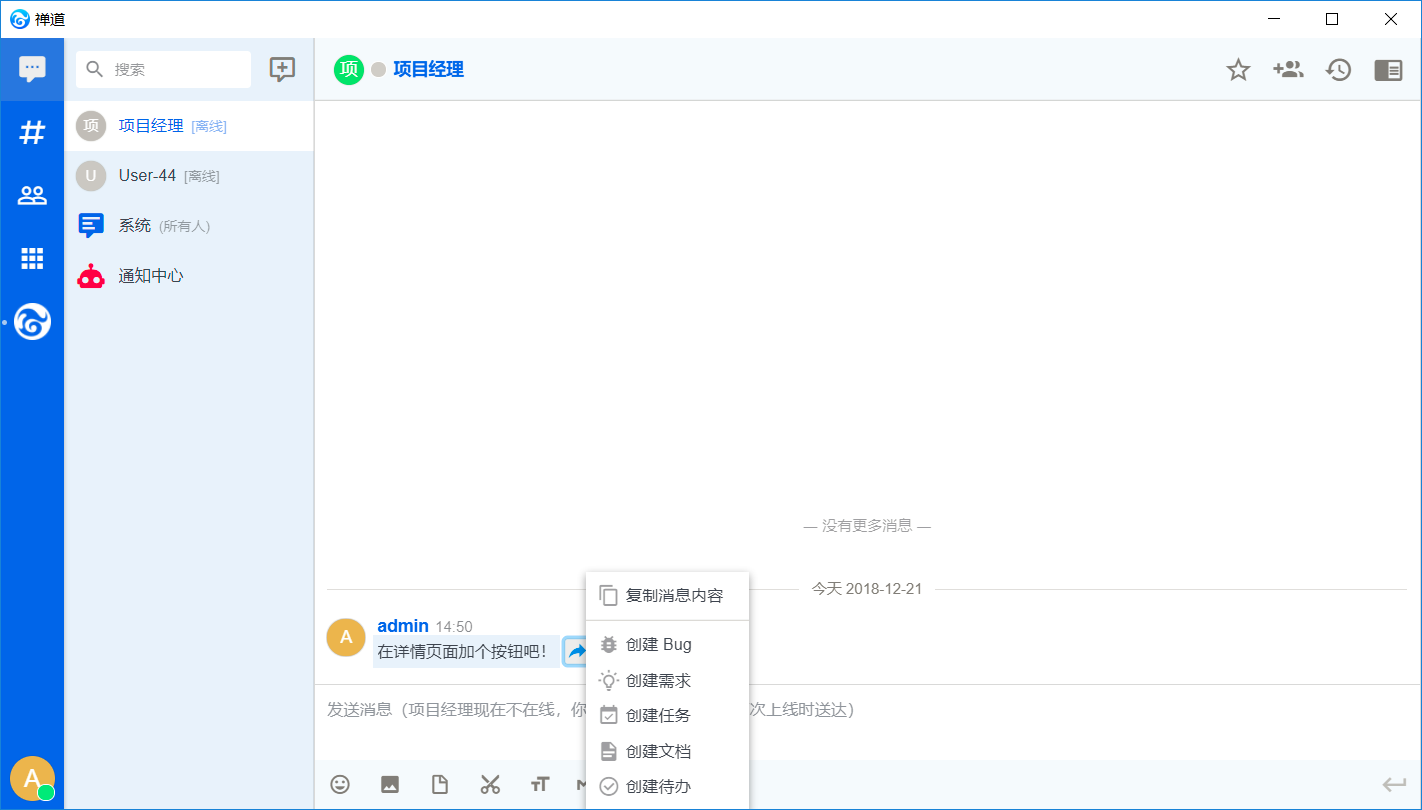
Task: Take a screenshot with the scissors icon
Action: click(490, 784)
